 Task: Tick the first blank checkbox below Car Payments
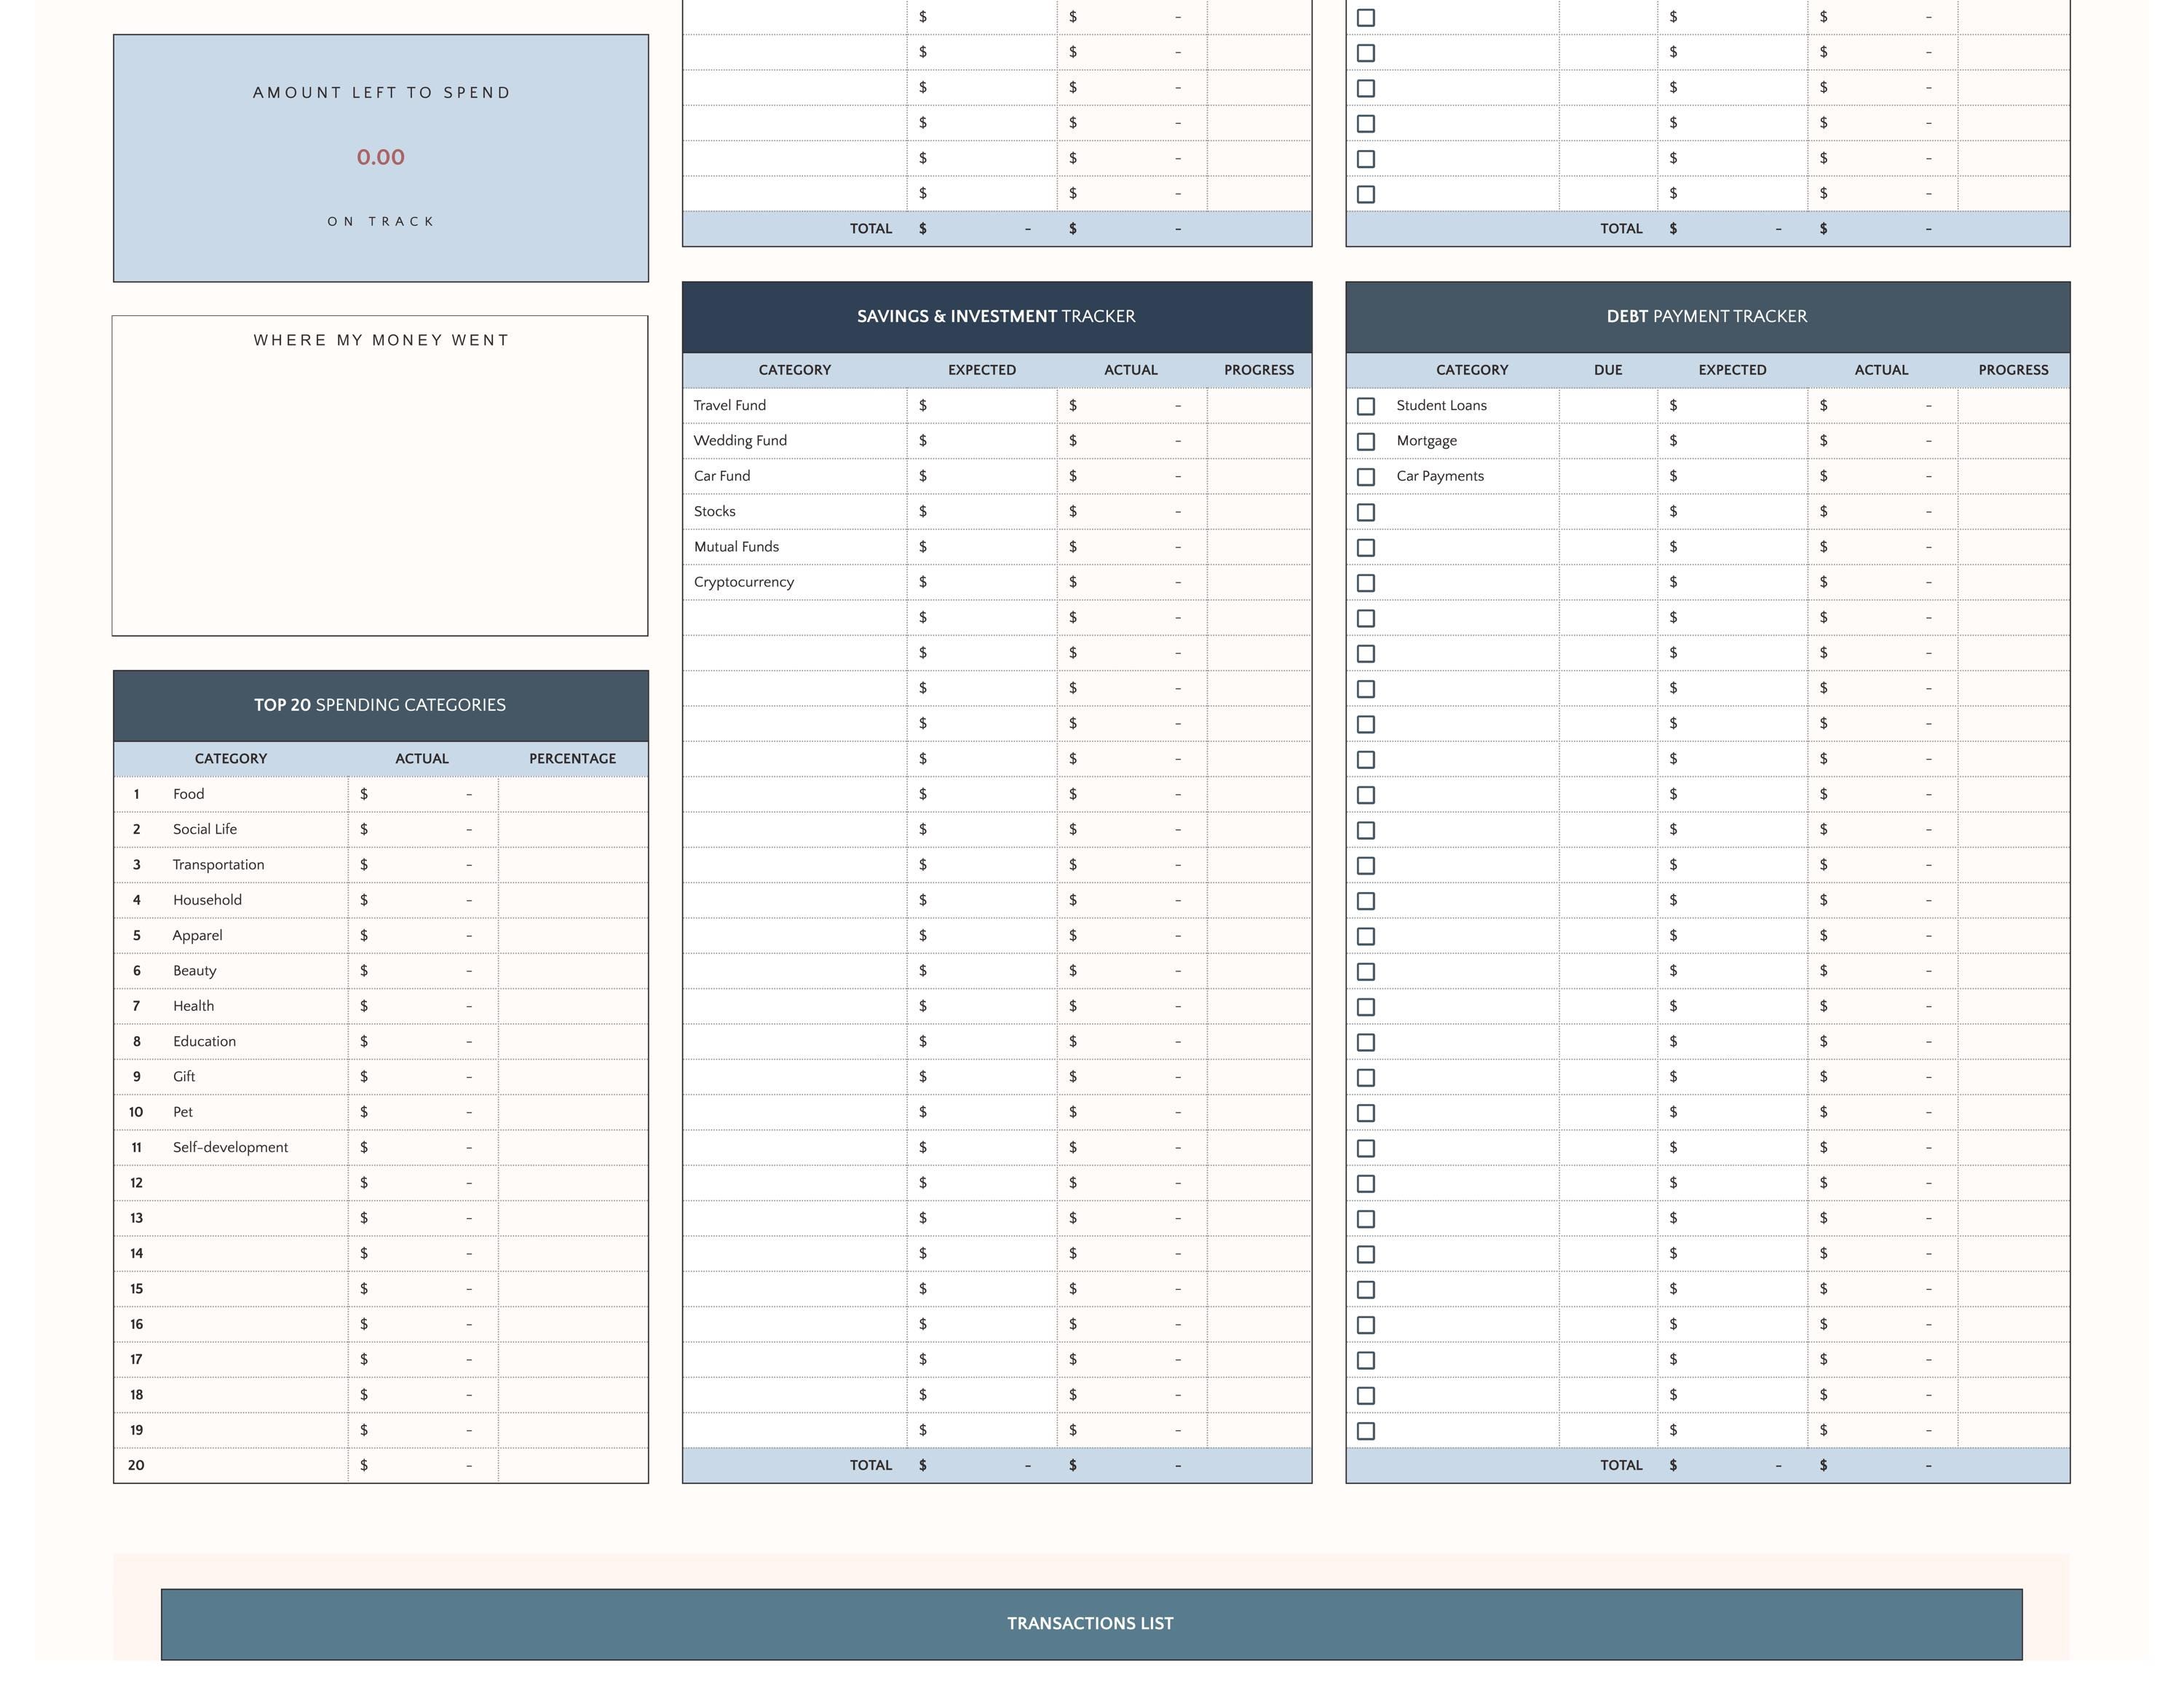[x=1366, y=511]
